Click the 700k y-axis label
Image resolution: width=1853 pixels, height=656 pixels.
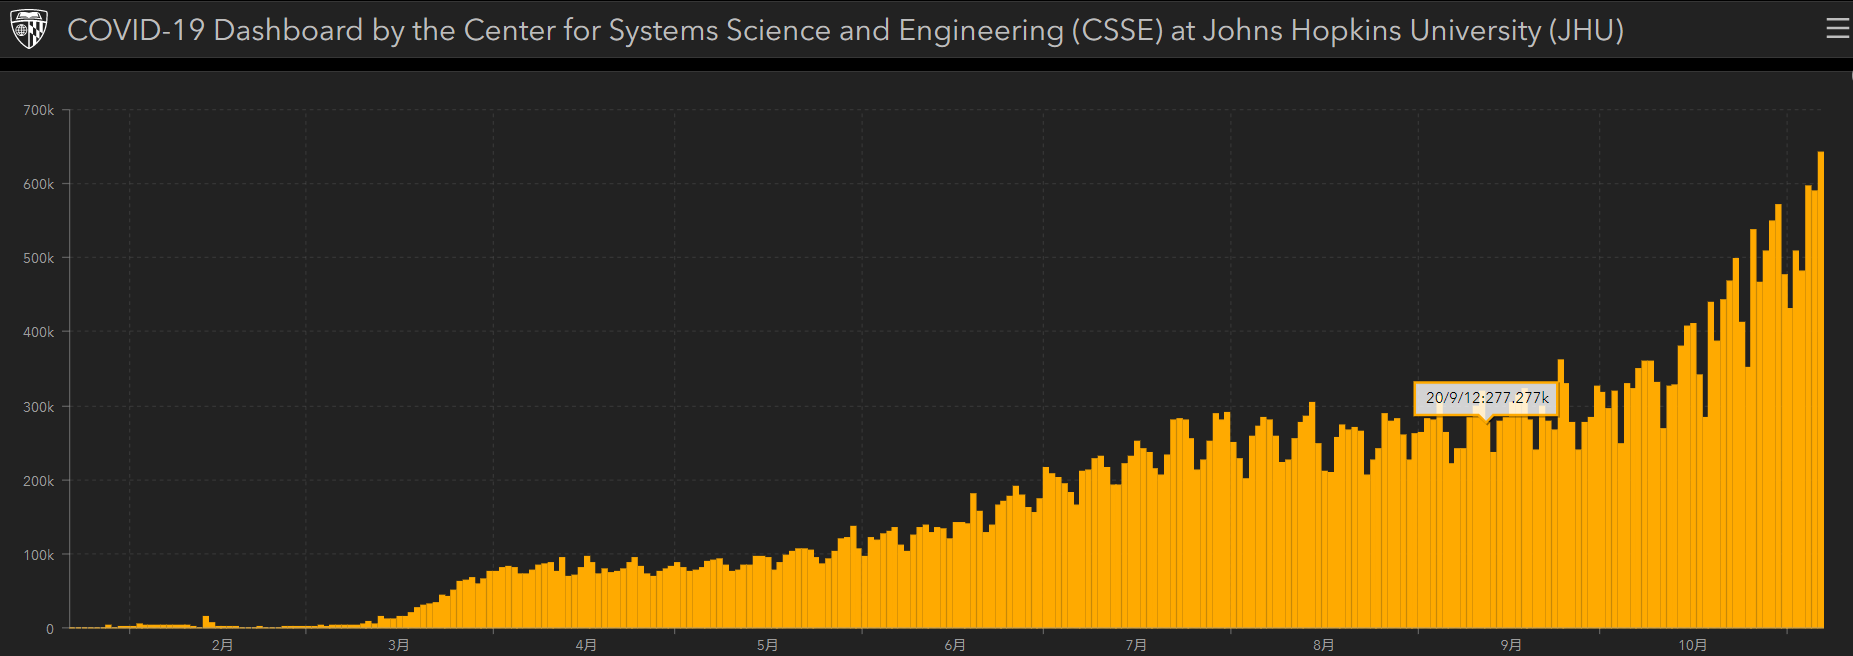[39, 110]
